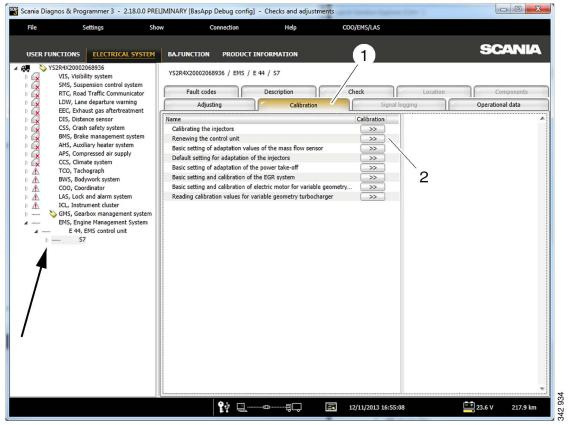Click the warning triangle icon of COO, Coordinator
568x425 pixels.
(x=36, y=188)
